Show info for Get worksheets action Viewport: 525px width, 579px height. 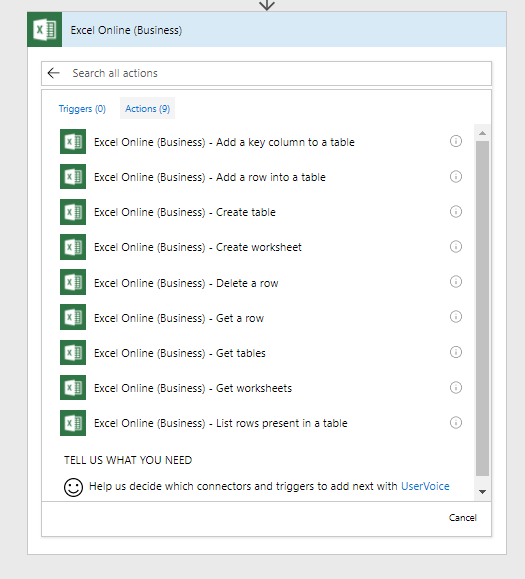click(x=456, y=387)
